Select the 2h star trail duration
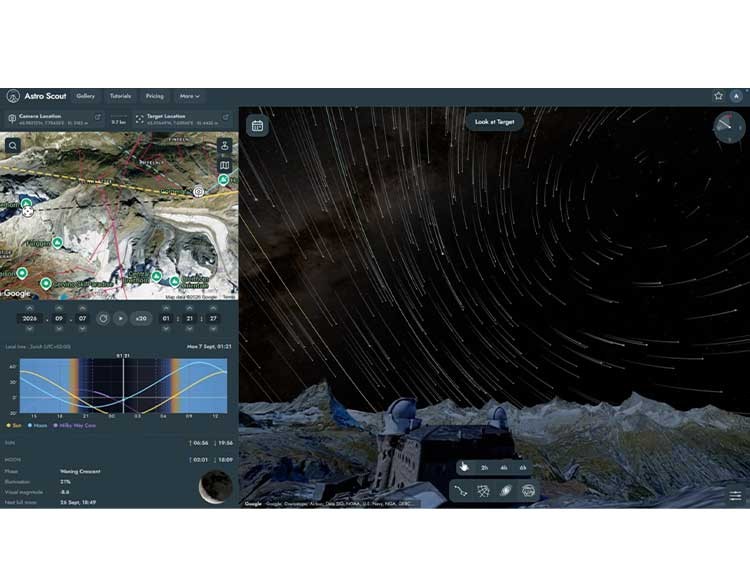 (x=485, y=468)
